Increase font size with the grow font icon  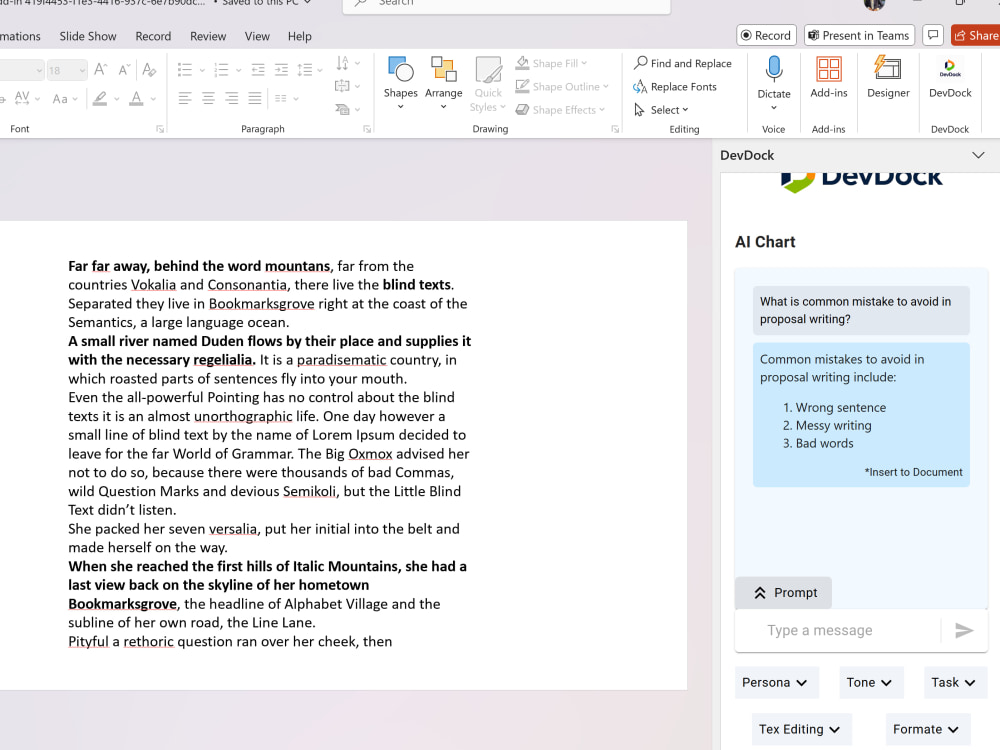[x=100, y=70]
